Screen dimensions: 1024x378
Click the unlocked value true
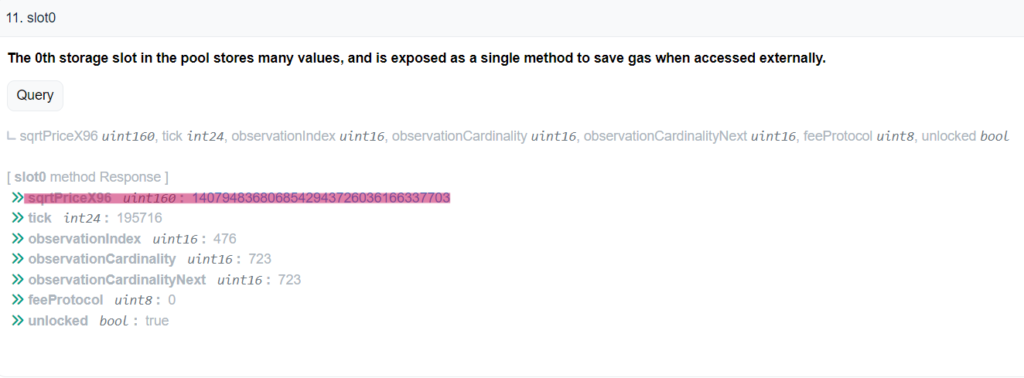[157, 321]
